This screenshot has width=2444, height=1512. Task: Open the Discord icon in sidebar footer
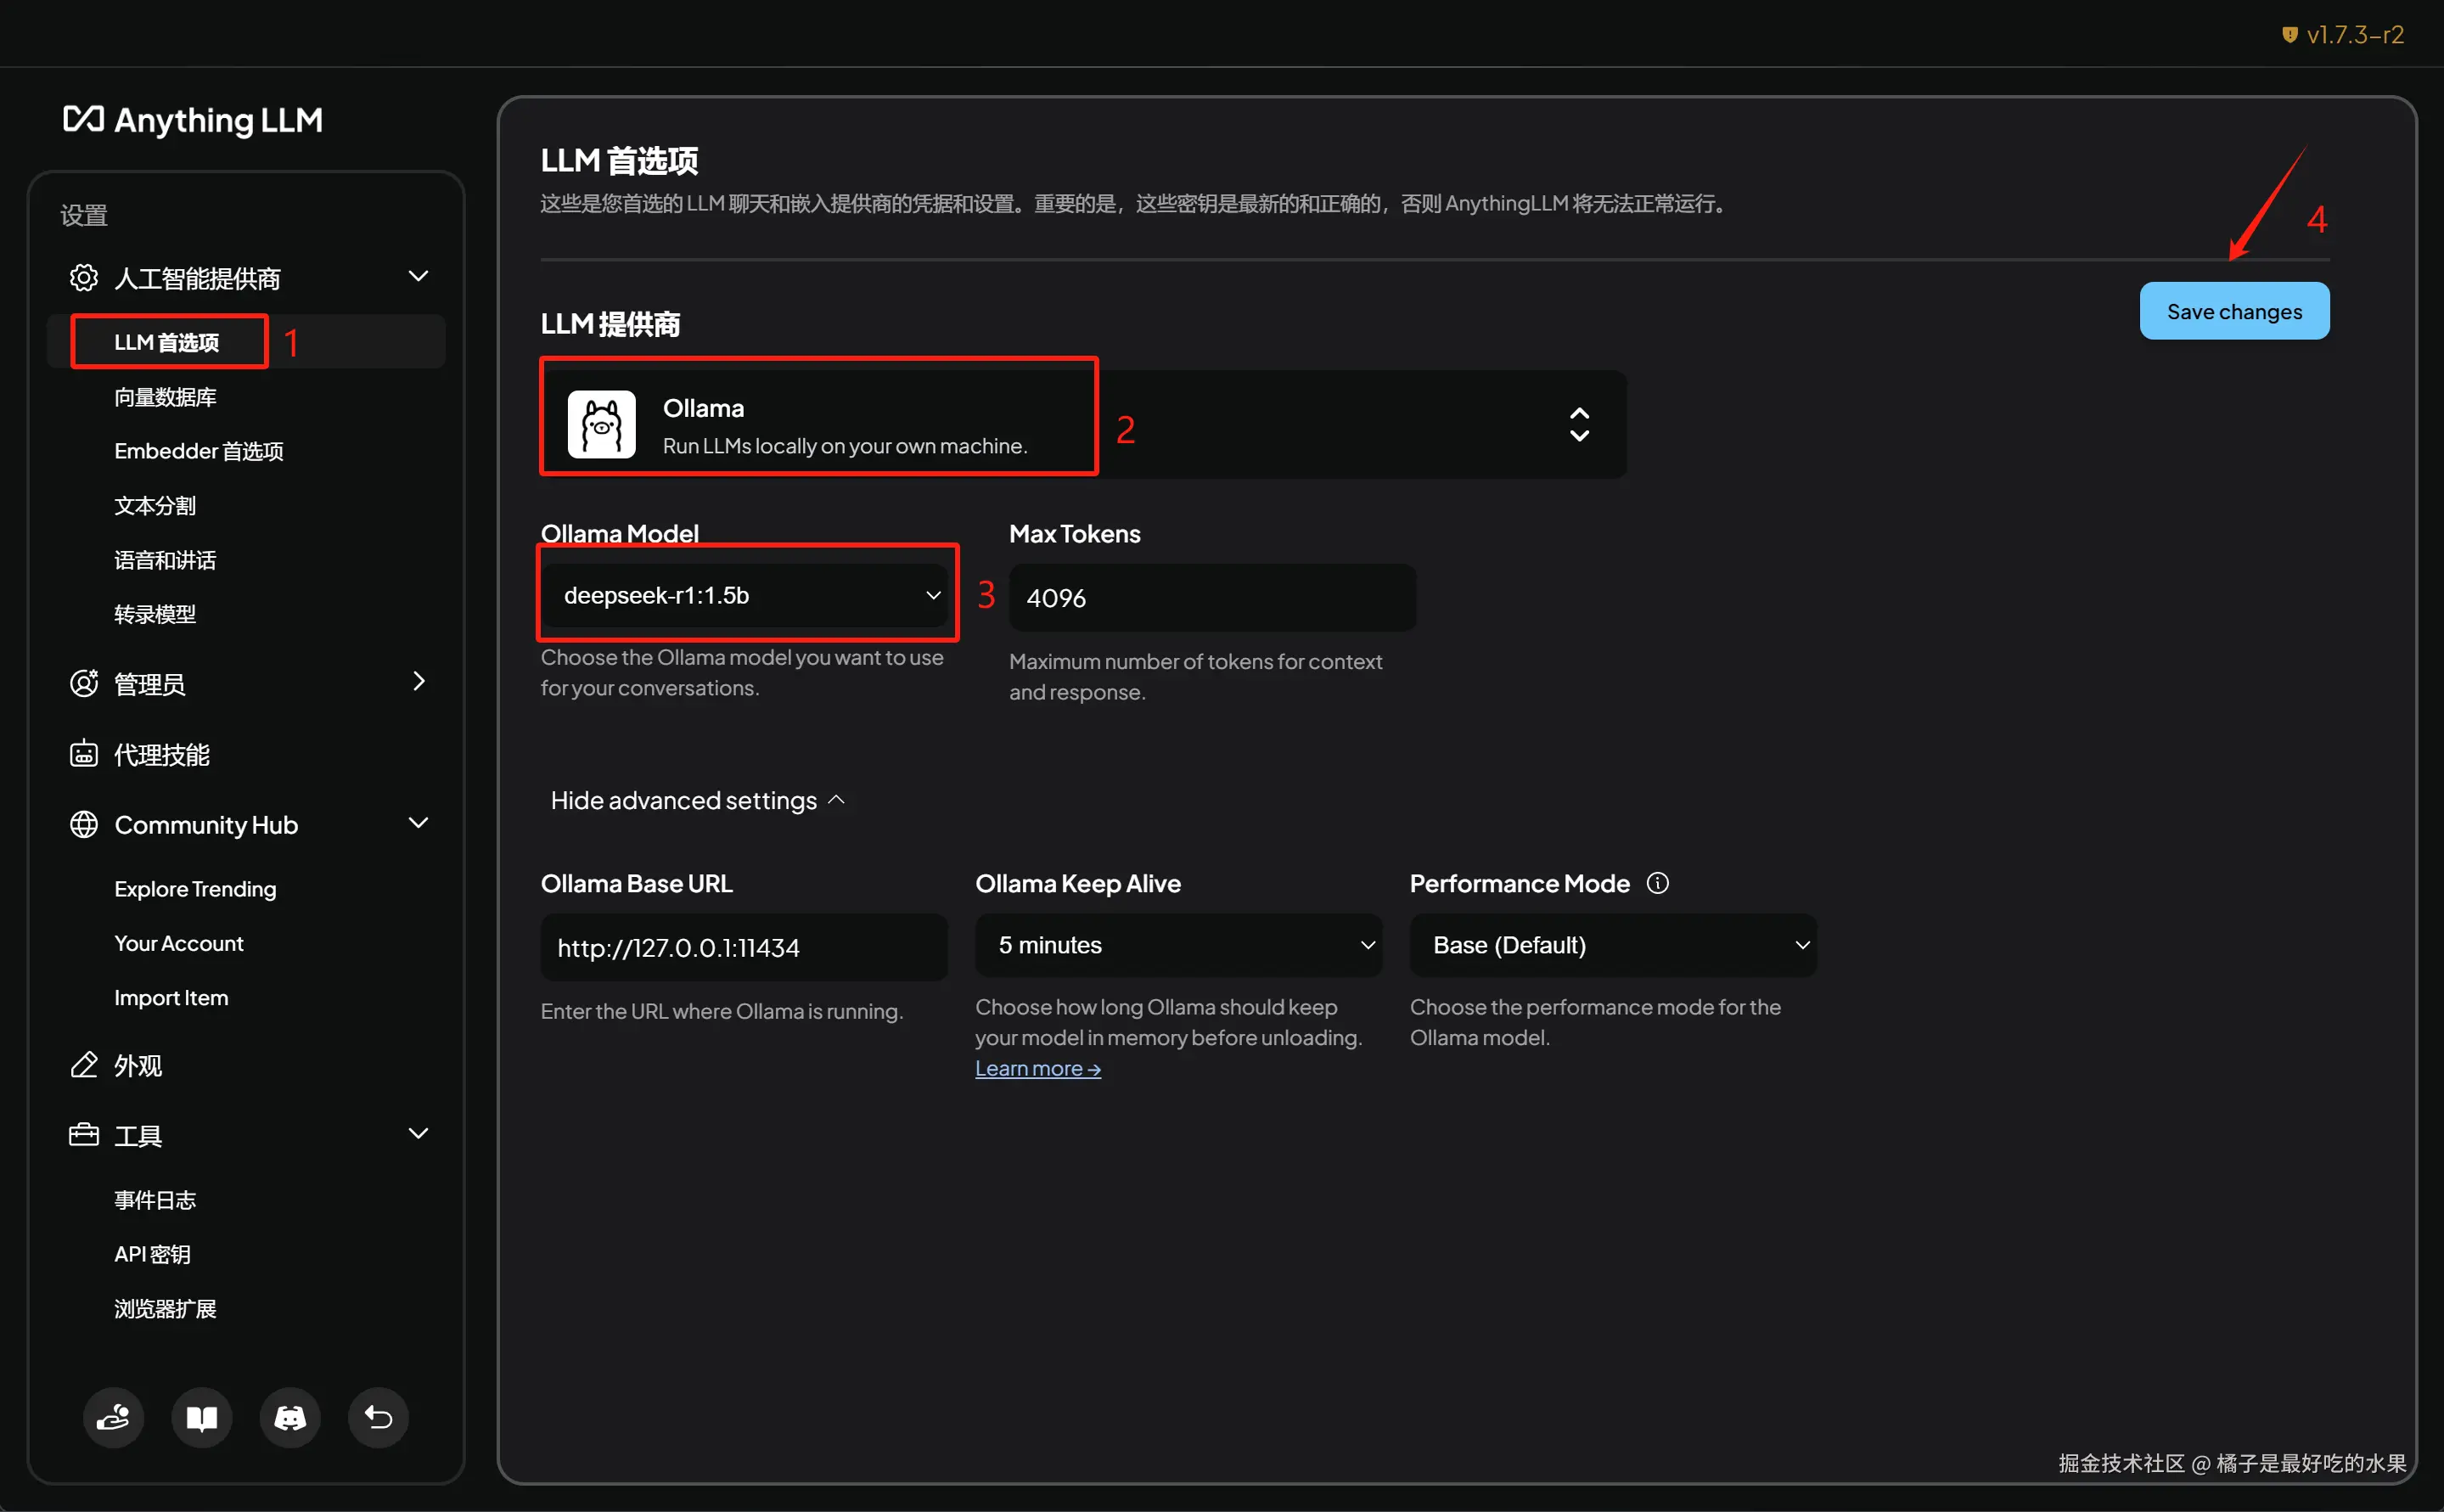(290, 1417)
